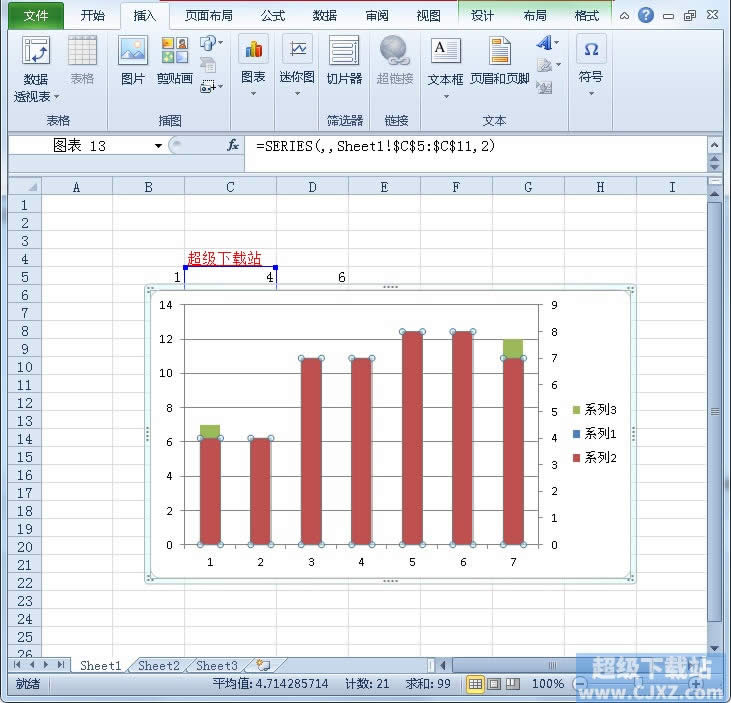
Task: Click the 切片器 slicer icon
Action: (344, 61)
